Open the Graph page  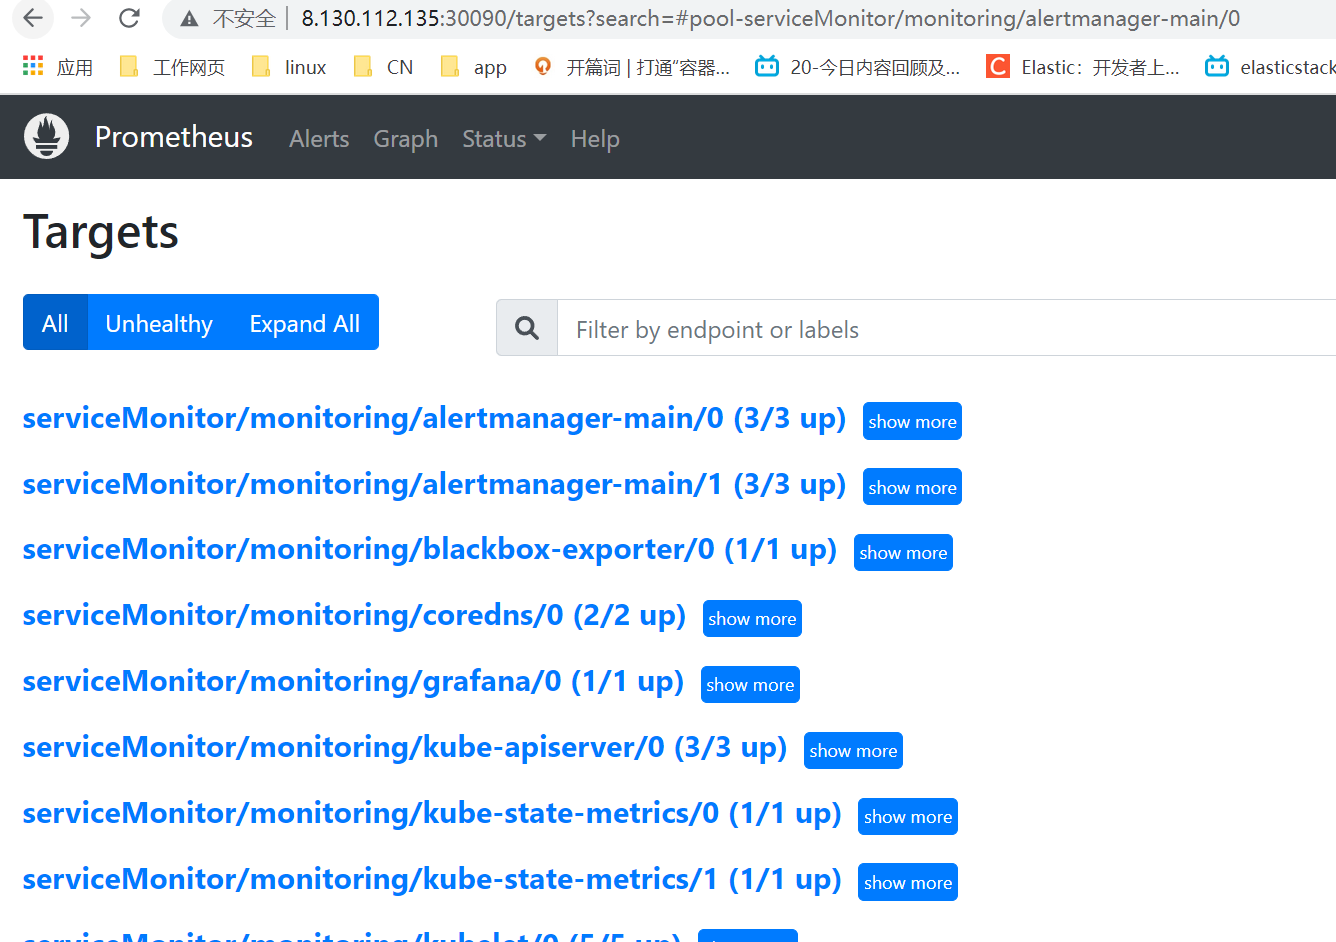click(x=406, y=139)
